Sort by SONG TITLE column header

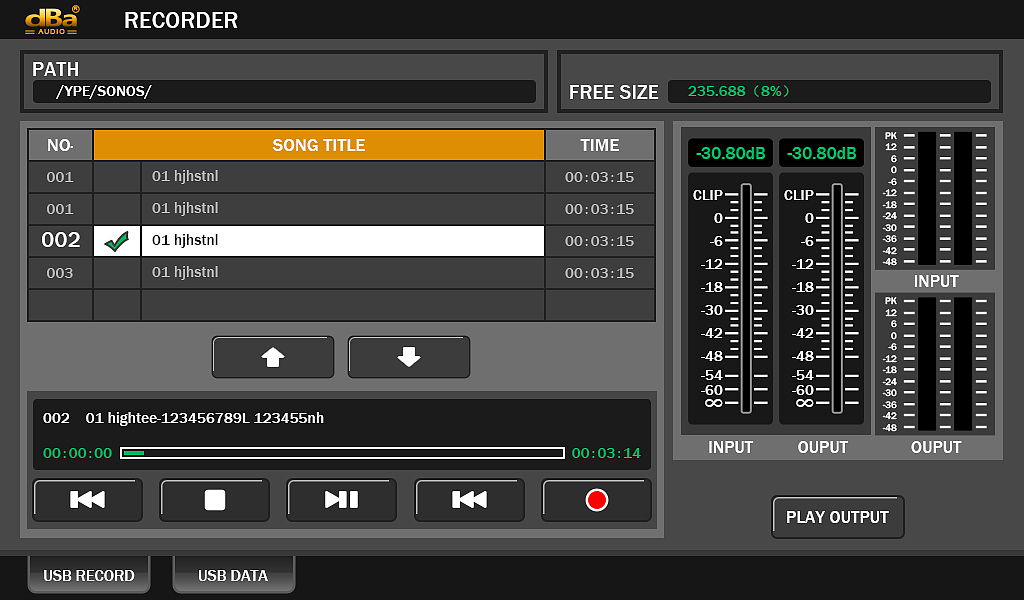319,145
